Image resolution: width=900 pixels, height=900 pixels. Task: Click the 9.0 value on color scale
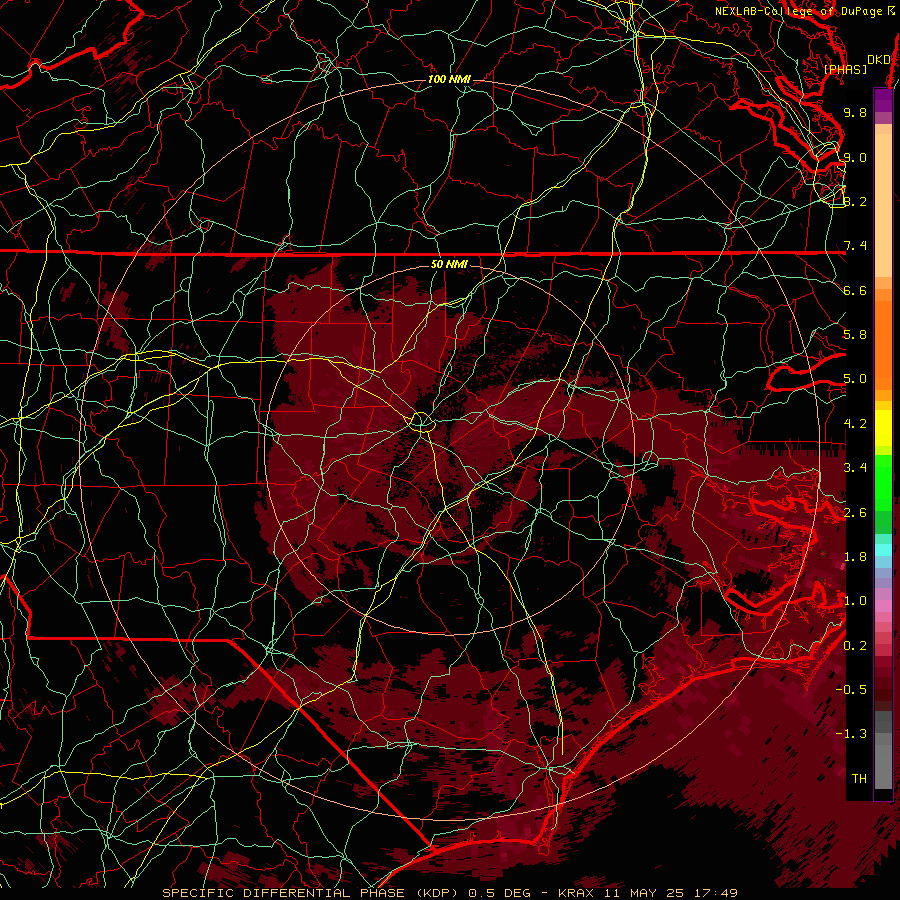click(x=855, y=157)
